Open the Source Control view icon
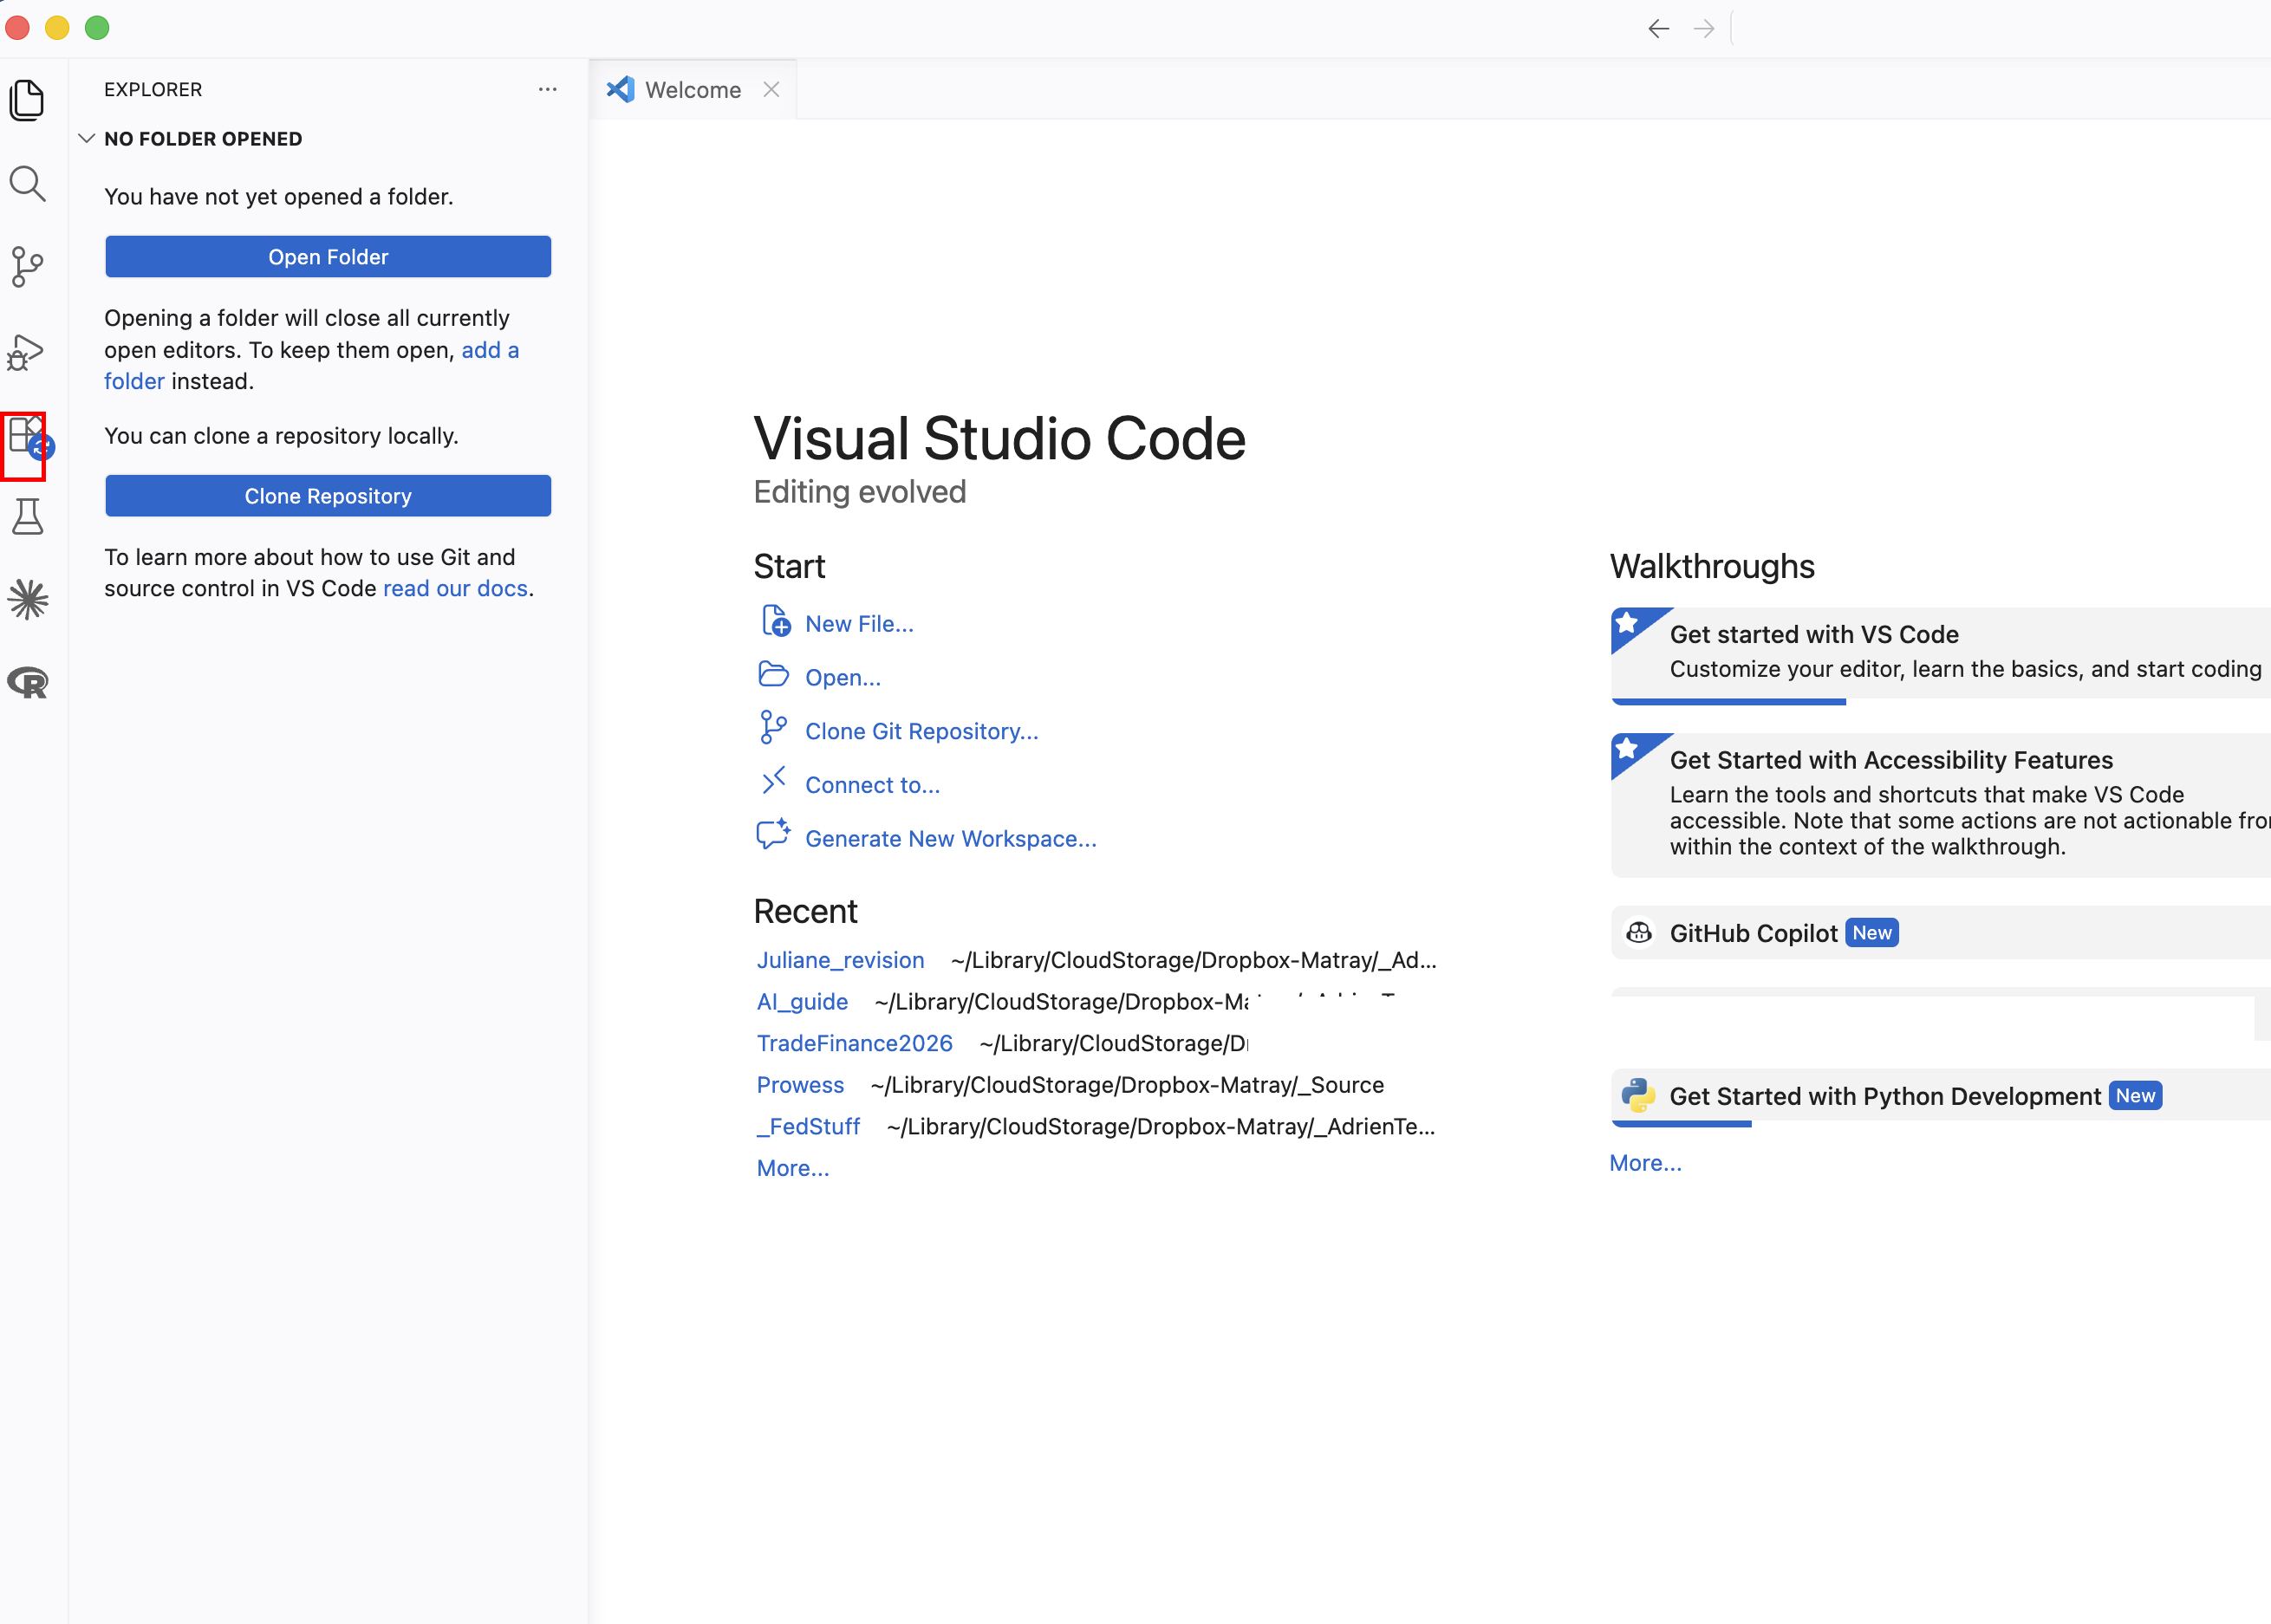Screen dimensions: 2271x1624 click(x=27, y=267)
